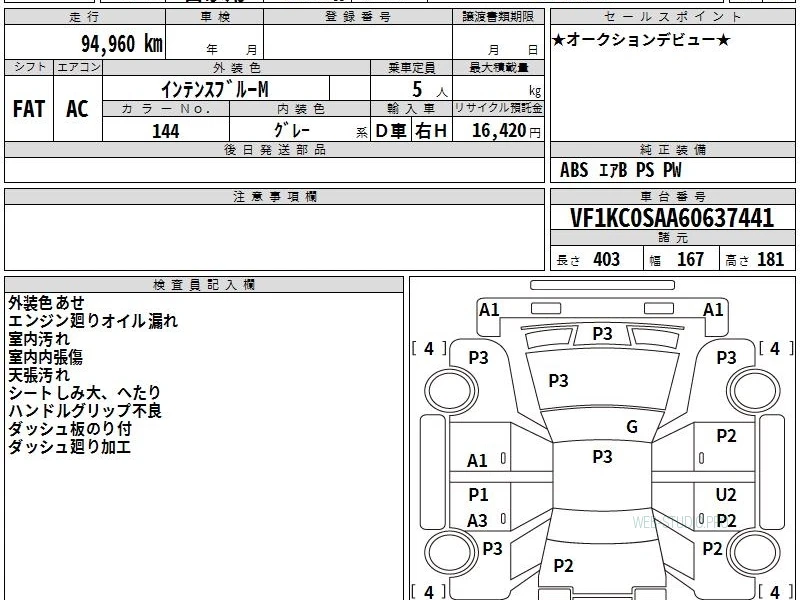The width and height of the screenshot is (800, 600).
Task: Select the P2 mark on the rear hatch
Action: 564,566
